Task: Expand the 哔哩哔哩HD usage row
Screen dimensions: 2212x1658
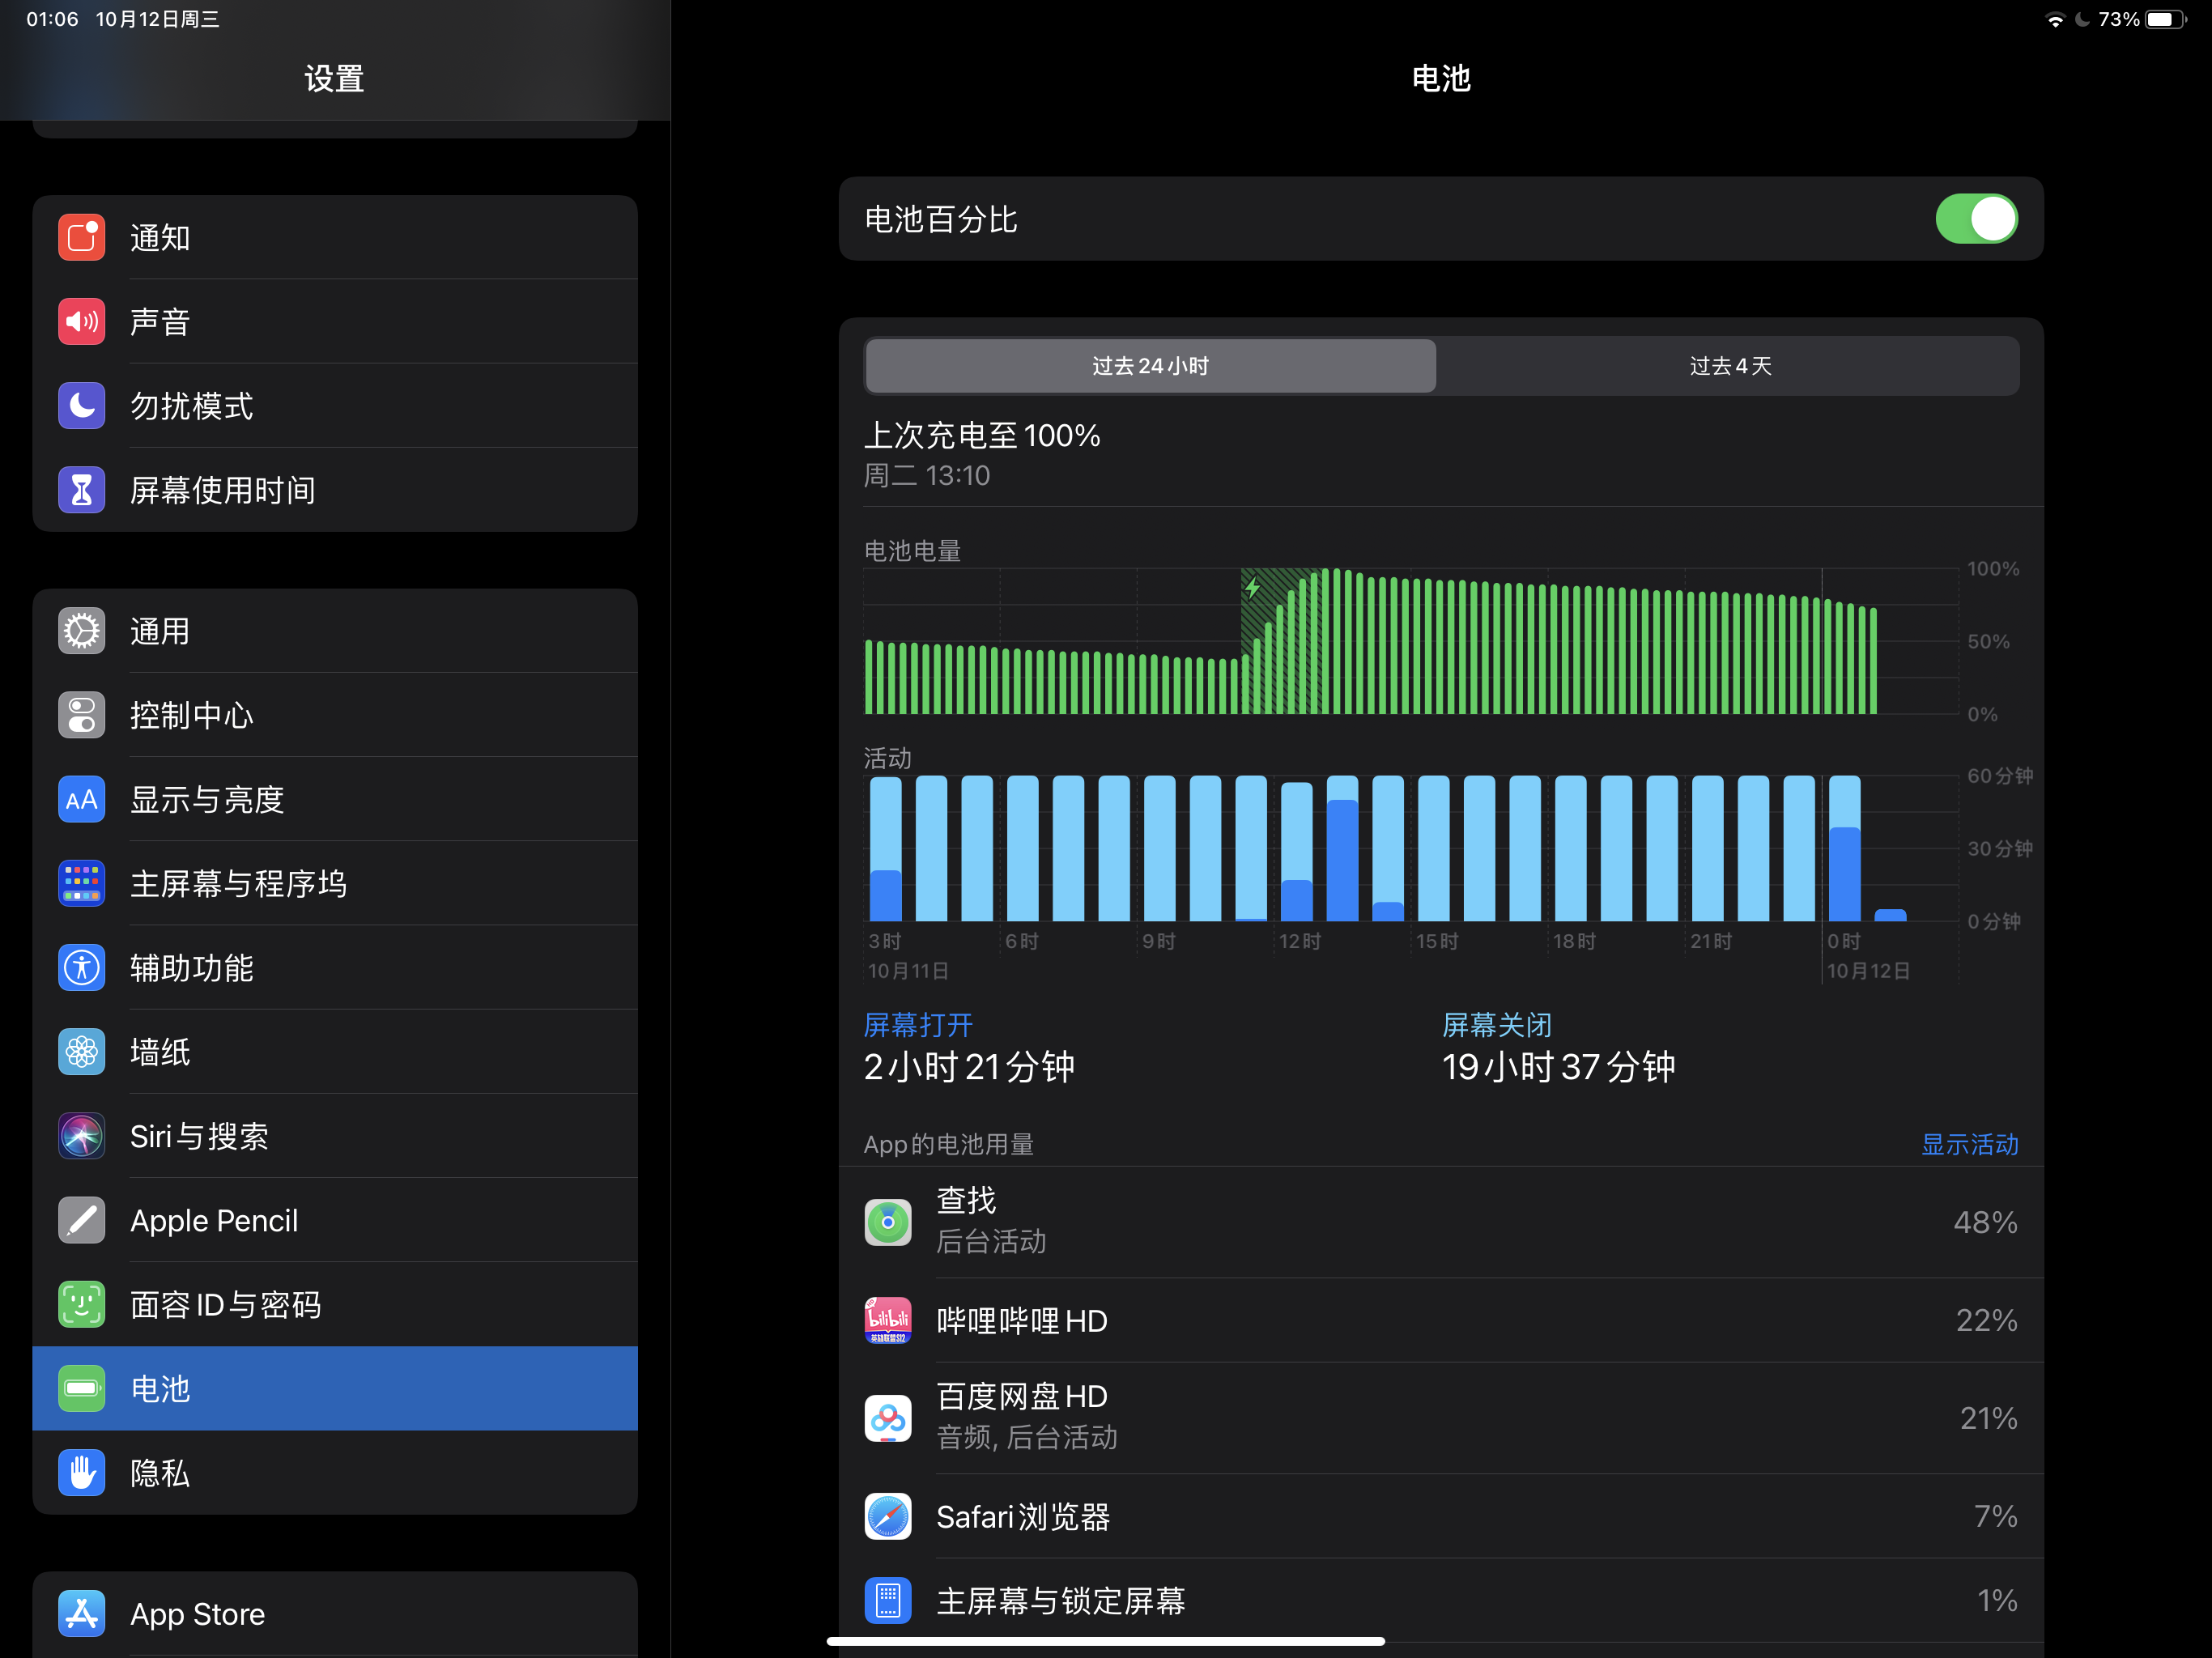Action: pyautogui.click(x=1440, y=1320)
